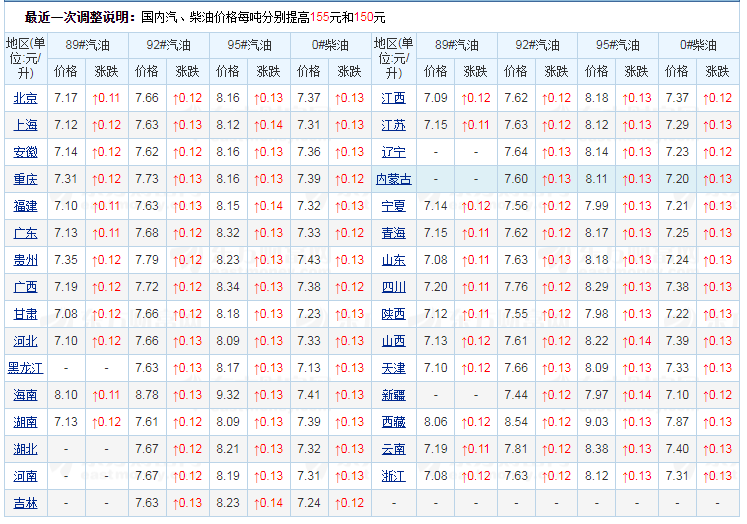
Task: Open the 河北 region link
Action: [x=25, y=341]
